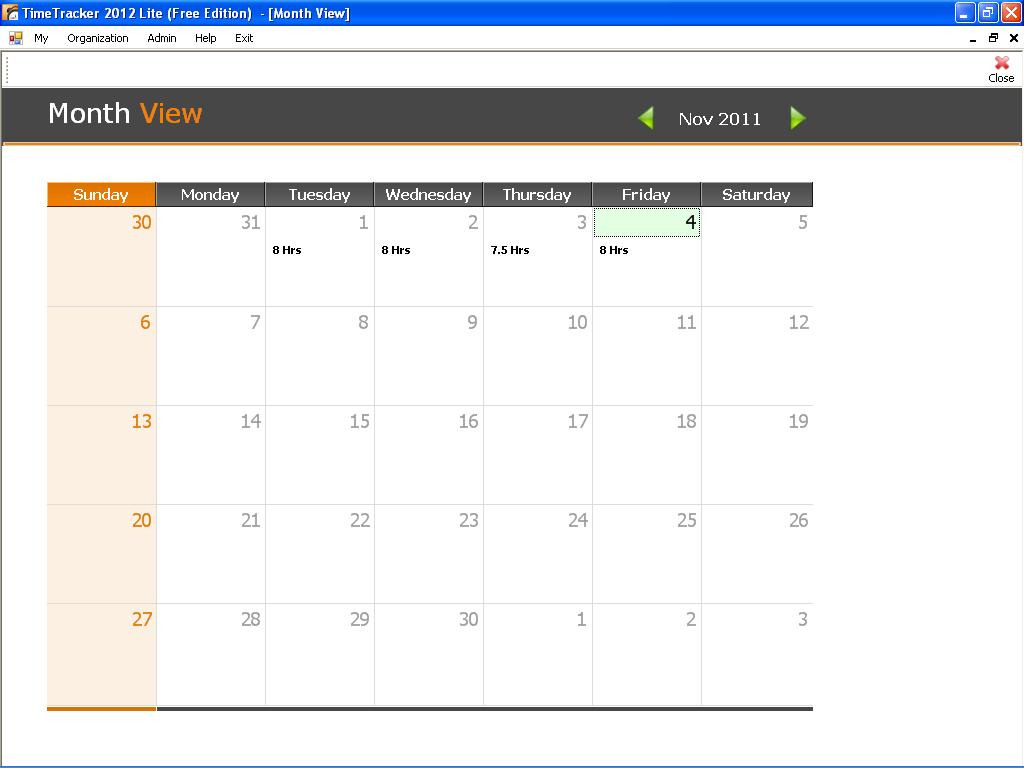Click the Monday column header
Image resolution: width=1024 pixels, height=768 pixels.
tap(210, 195)
